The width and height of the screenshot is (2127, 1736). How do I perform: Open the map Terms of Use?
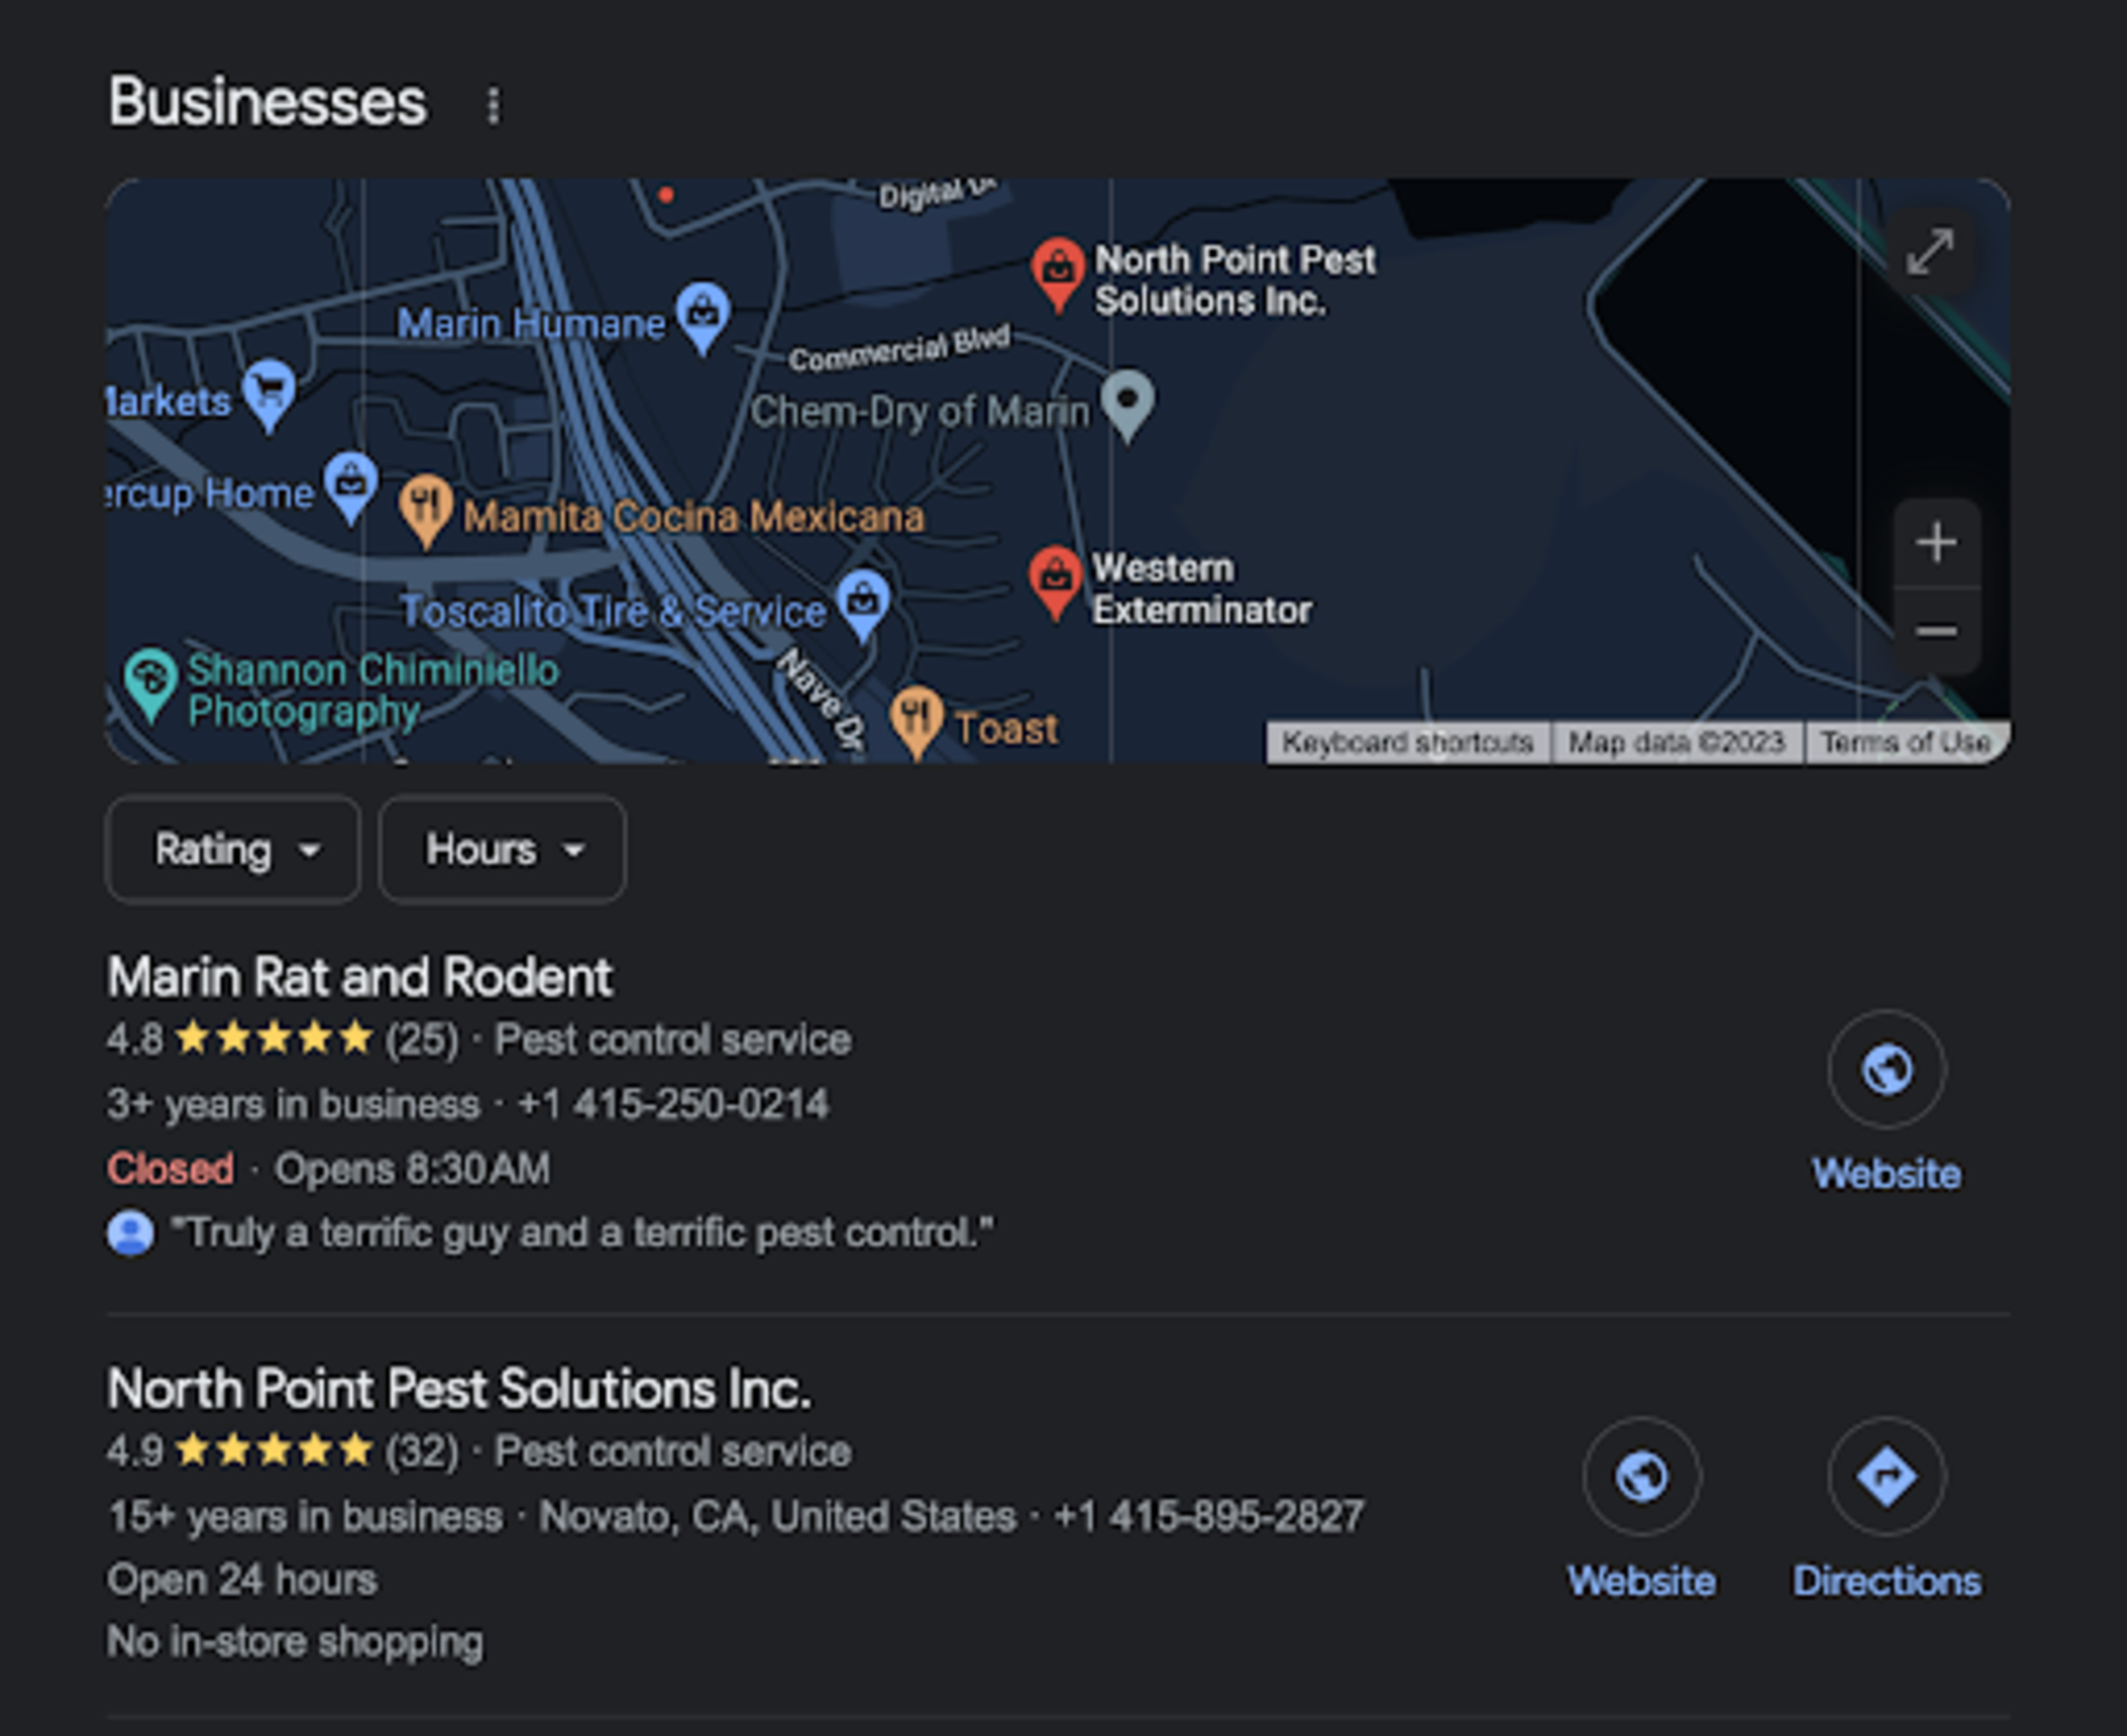(x=1905, y=743)
